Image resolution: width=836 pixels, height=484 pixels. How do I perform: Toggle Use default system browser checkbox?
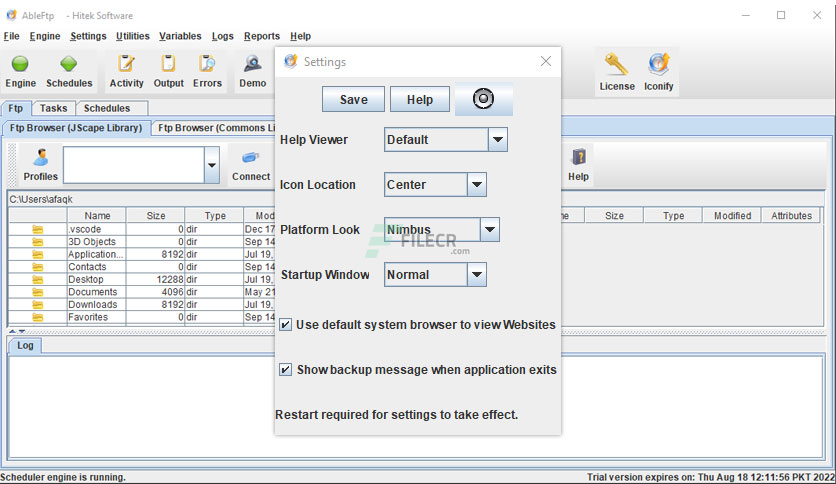(x=286, y=325)
